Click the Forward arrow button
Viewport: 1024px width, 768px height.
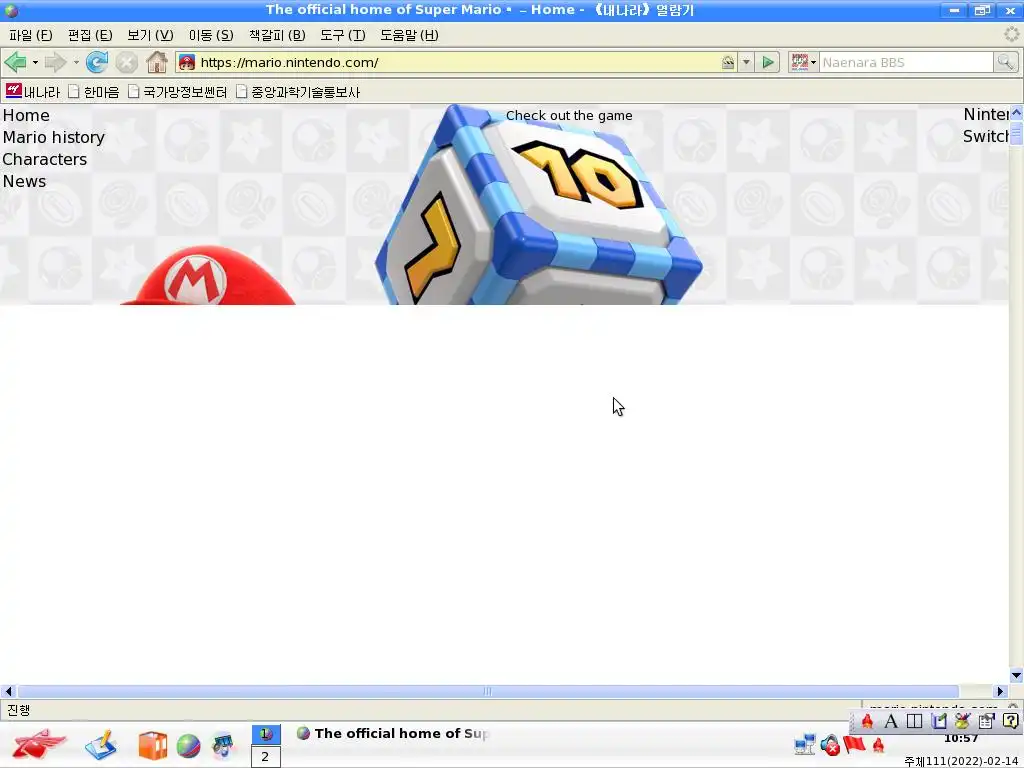56,63
